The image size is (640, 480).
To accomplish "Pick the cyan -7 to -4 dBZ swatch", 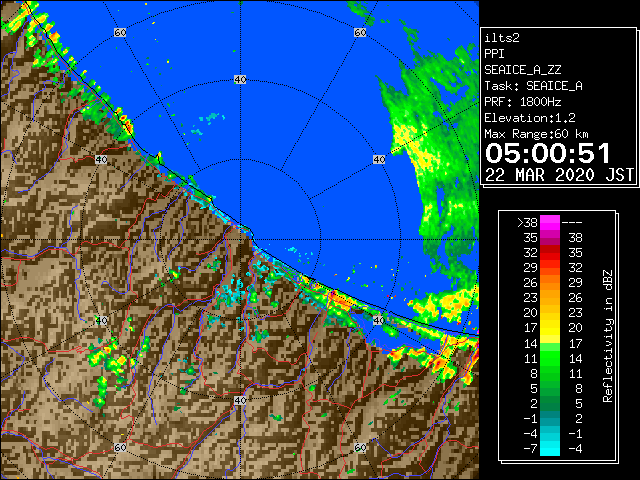I will coord(550,448).
